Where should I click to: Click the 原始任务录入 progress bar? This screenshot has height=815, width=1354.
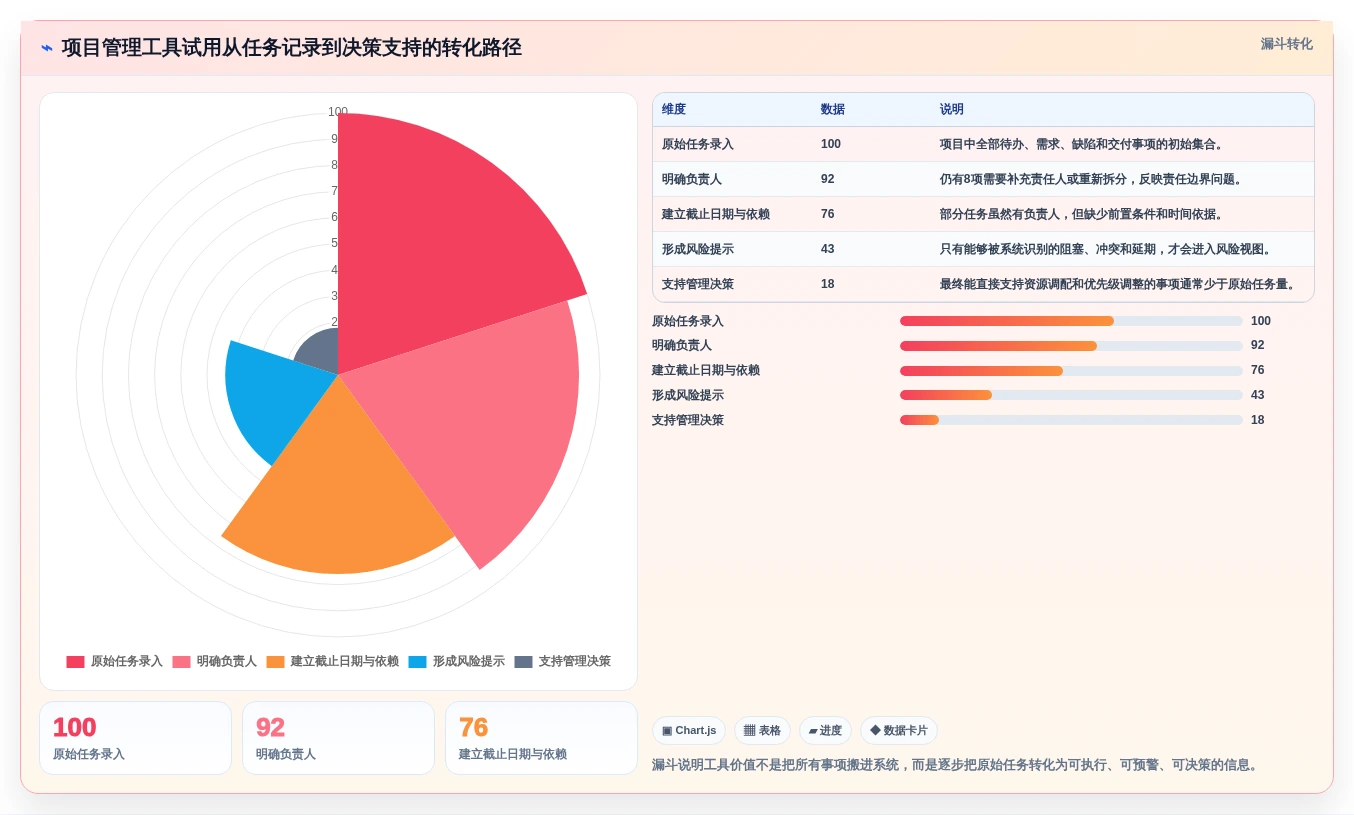(1071, 321)
